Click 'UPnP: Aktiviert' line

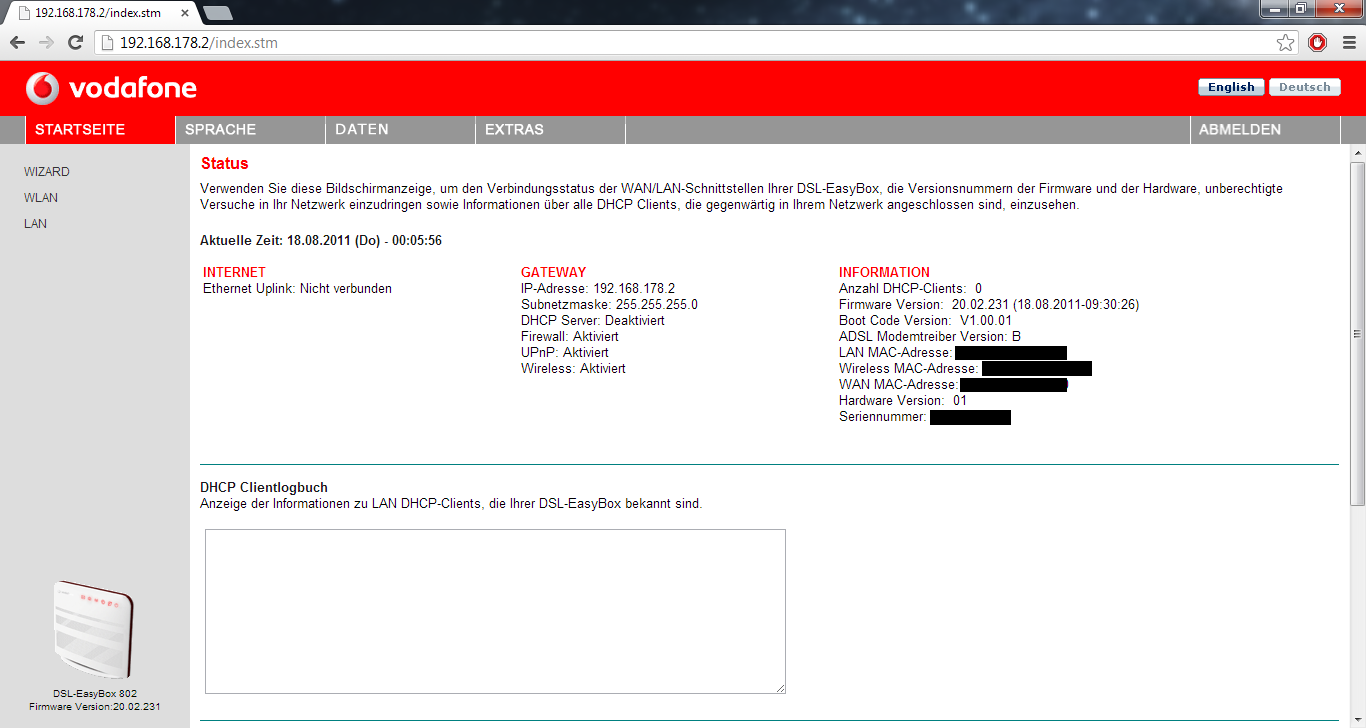tap(564, 353)
